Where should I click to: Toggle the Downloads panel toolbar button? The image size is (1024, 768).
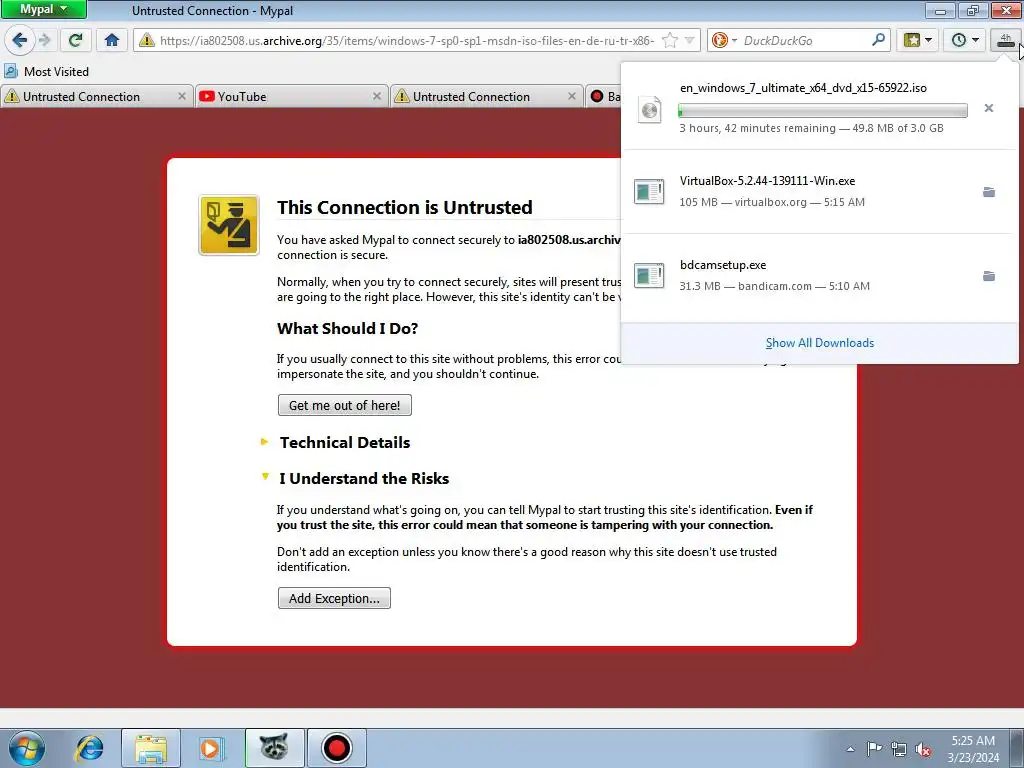1005,40
